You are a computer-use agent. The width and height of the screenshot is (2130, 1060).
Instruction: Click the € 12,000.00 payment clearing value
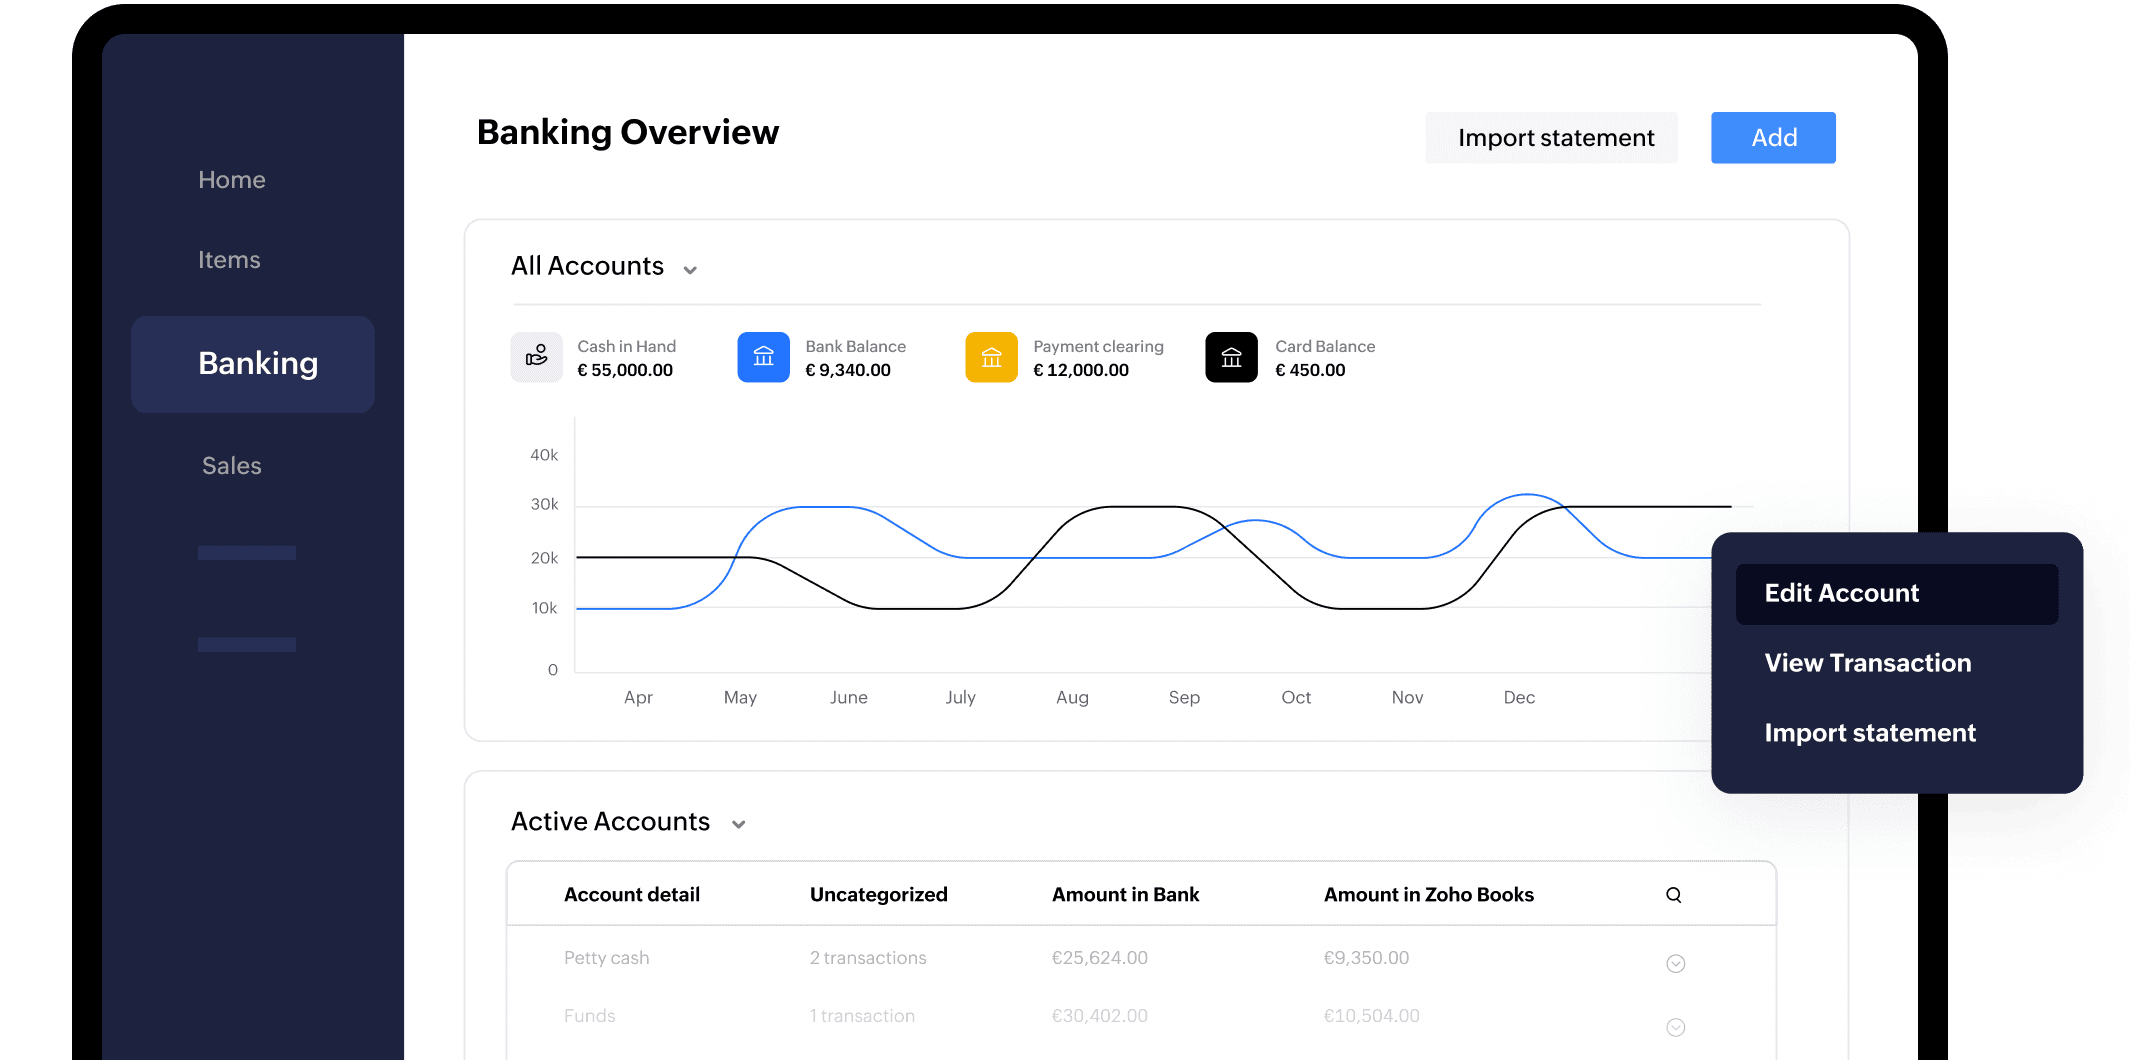pyautogui.click(x=1081, y=370)
